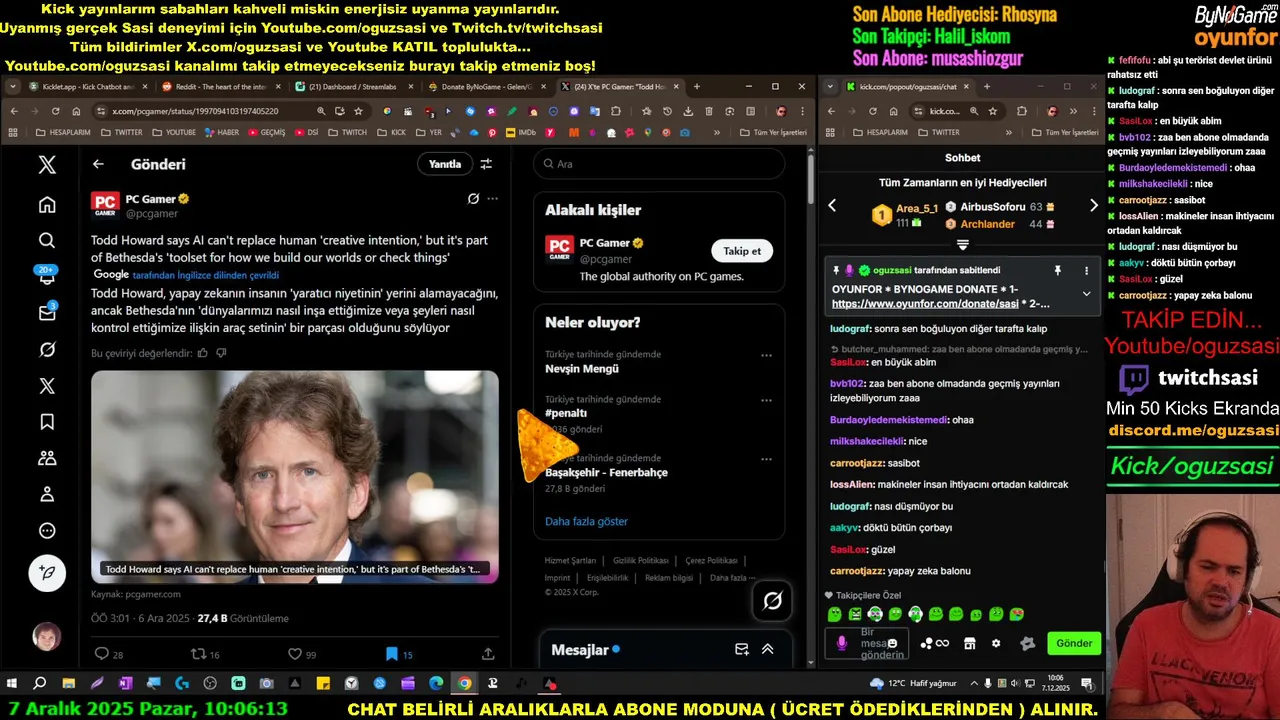Open oyunfor.com donate link in pinned message
The height and width of the screenshot is (720, 1280).
point(925,303)
